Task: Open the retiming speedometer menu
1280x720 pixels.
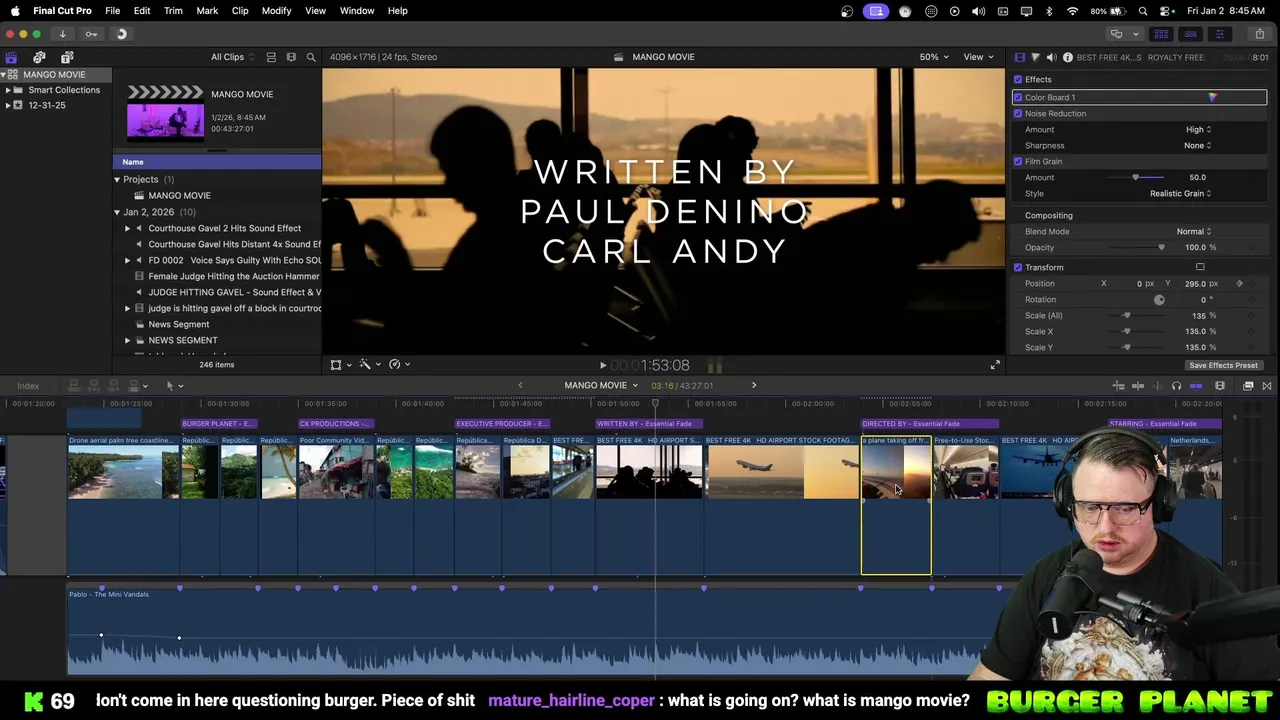Action: coord(398,365)
